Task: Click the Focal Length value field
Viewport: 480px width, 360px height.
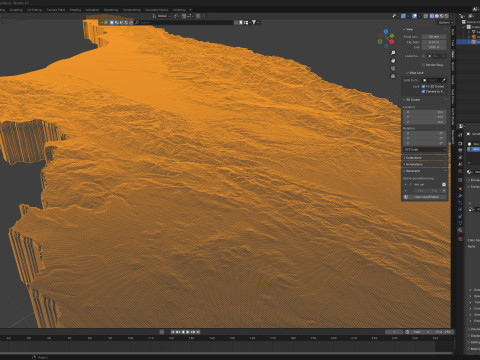Action: (434, 37)
